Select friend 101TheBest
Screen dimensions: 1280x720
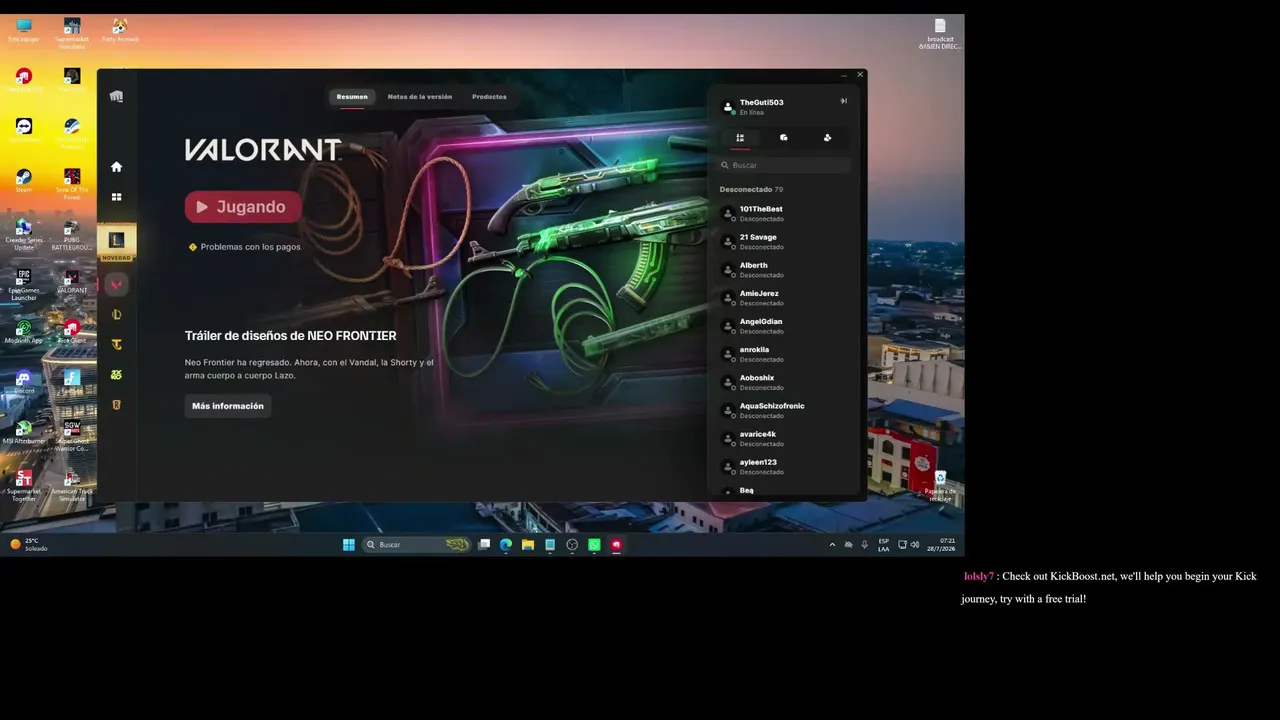coord(786,213)
